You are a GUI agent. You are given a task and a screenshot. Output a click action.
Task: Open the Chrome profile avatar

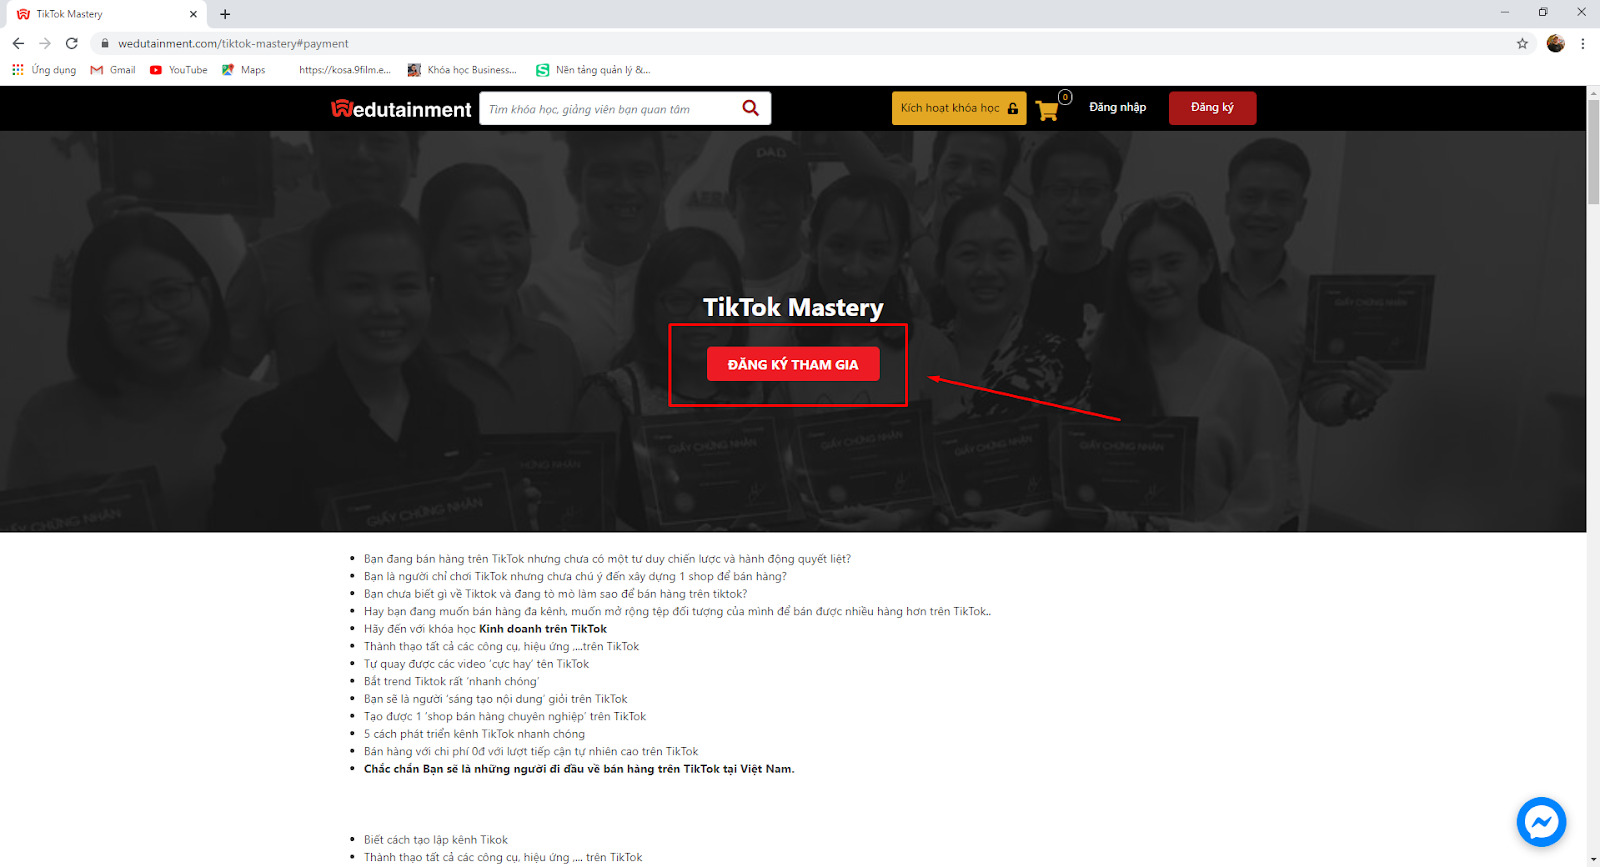click(1555, 43)
